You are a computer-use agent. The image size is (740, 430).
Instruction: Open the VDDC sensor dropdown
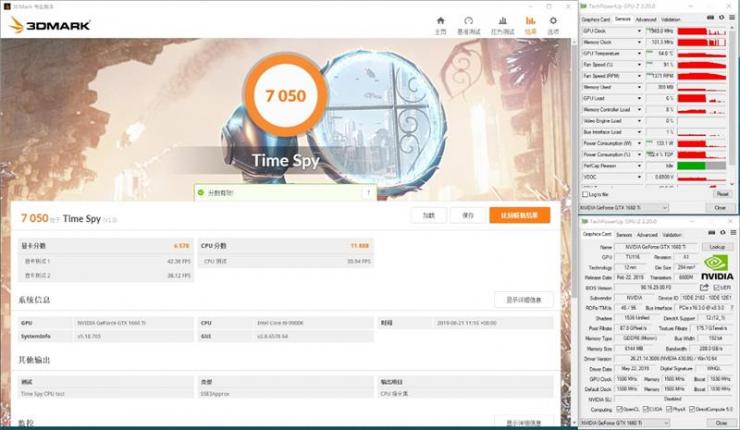639,177
